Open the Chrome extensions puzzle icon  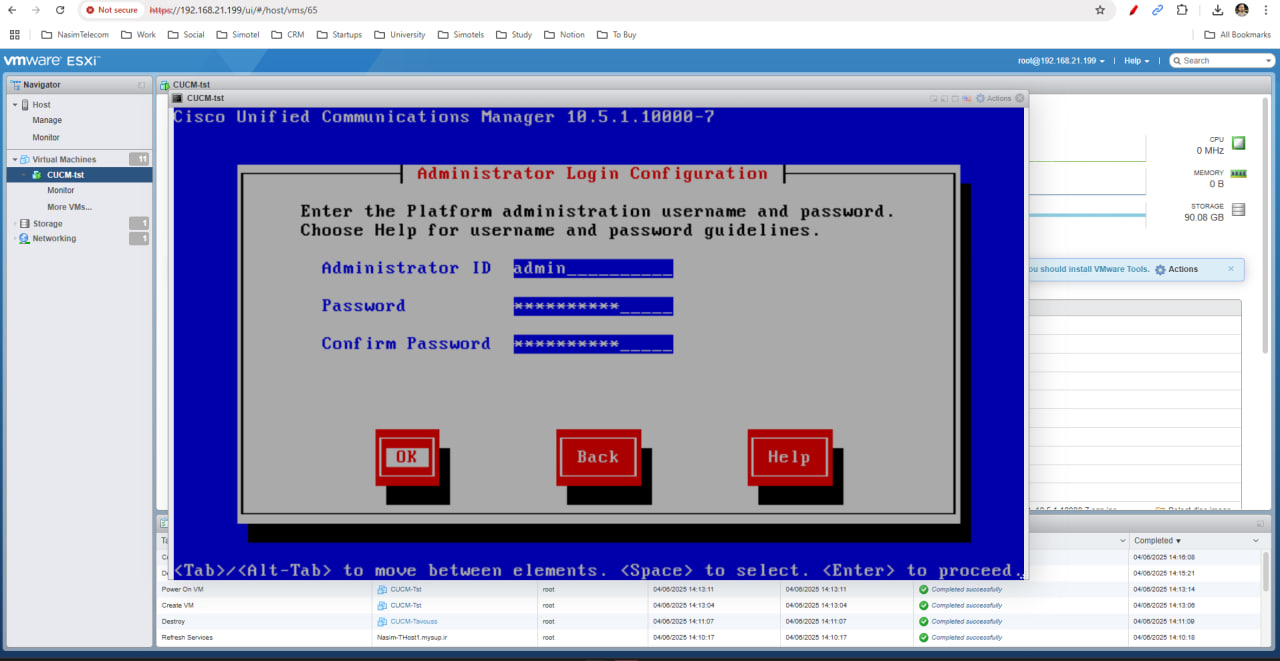pyautogui.click(x=1182, y=10)
